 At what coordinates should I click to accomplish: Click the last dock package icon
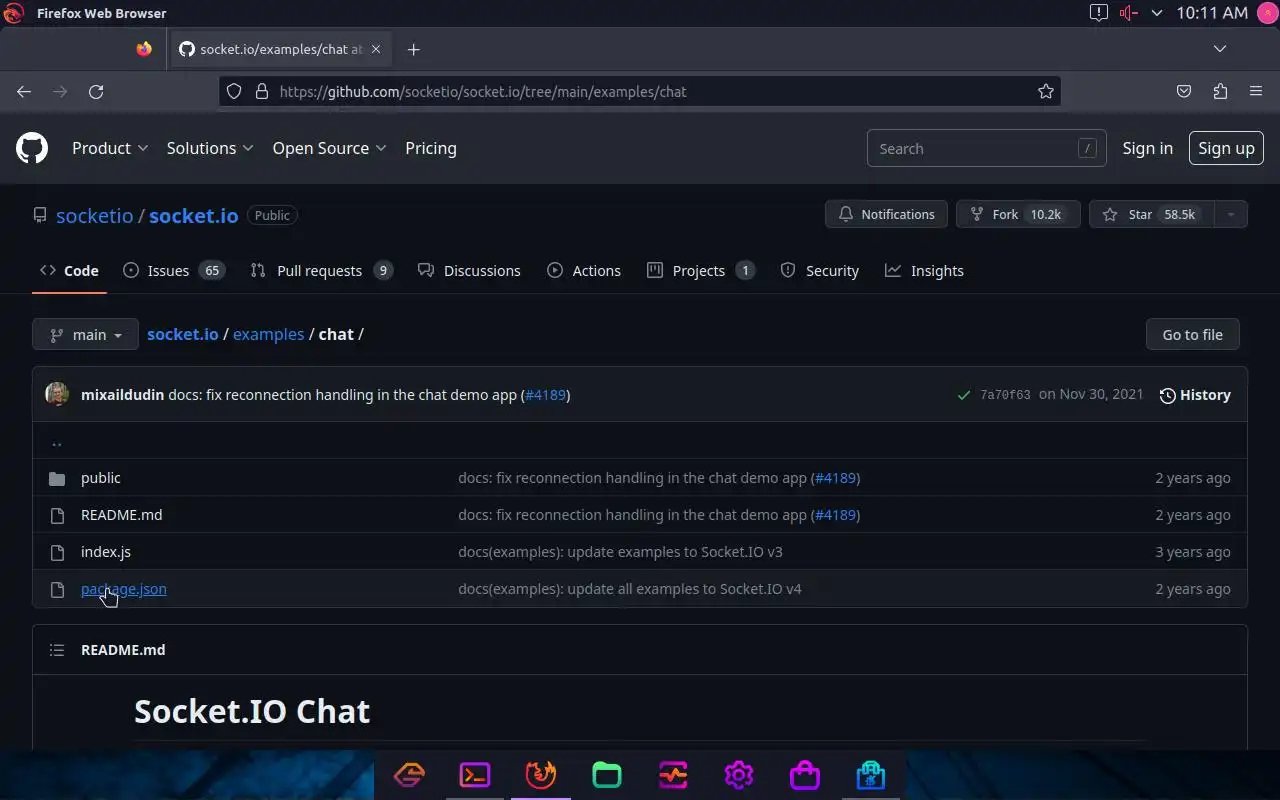(x=871, y=775)
